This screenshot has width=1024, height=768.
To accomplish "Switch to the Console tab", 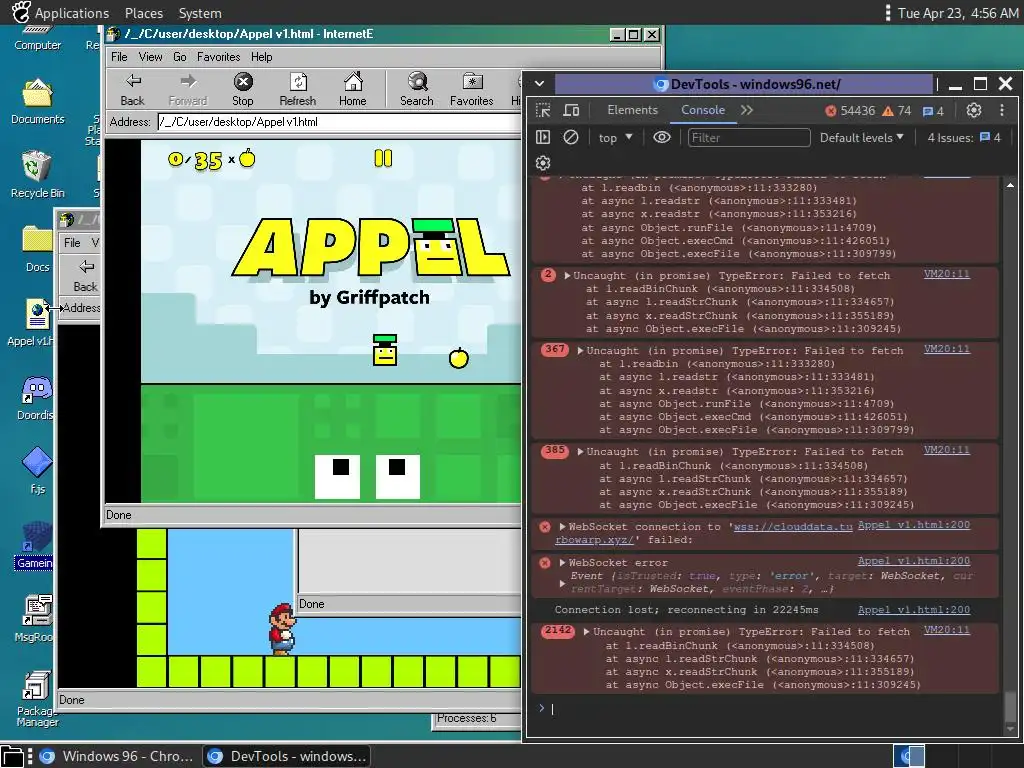I will point(703,110).
